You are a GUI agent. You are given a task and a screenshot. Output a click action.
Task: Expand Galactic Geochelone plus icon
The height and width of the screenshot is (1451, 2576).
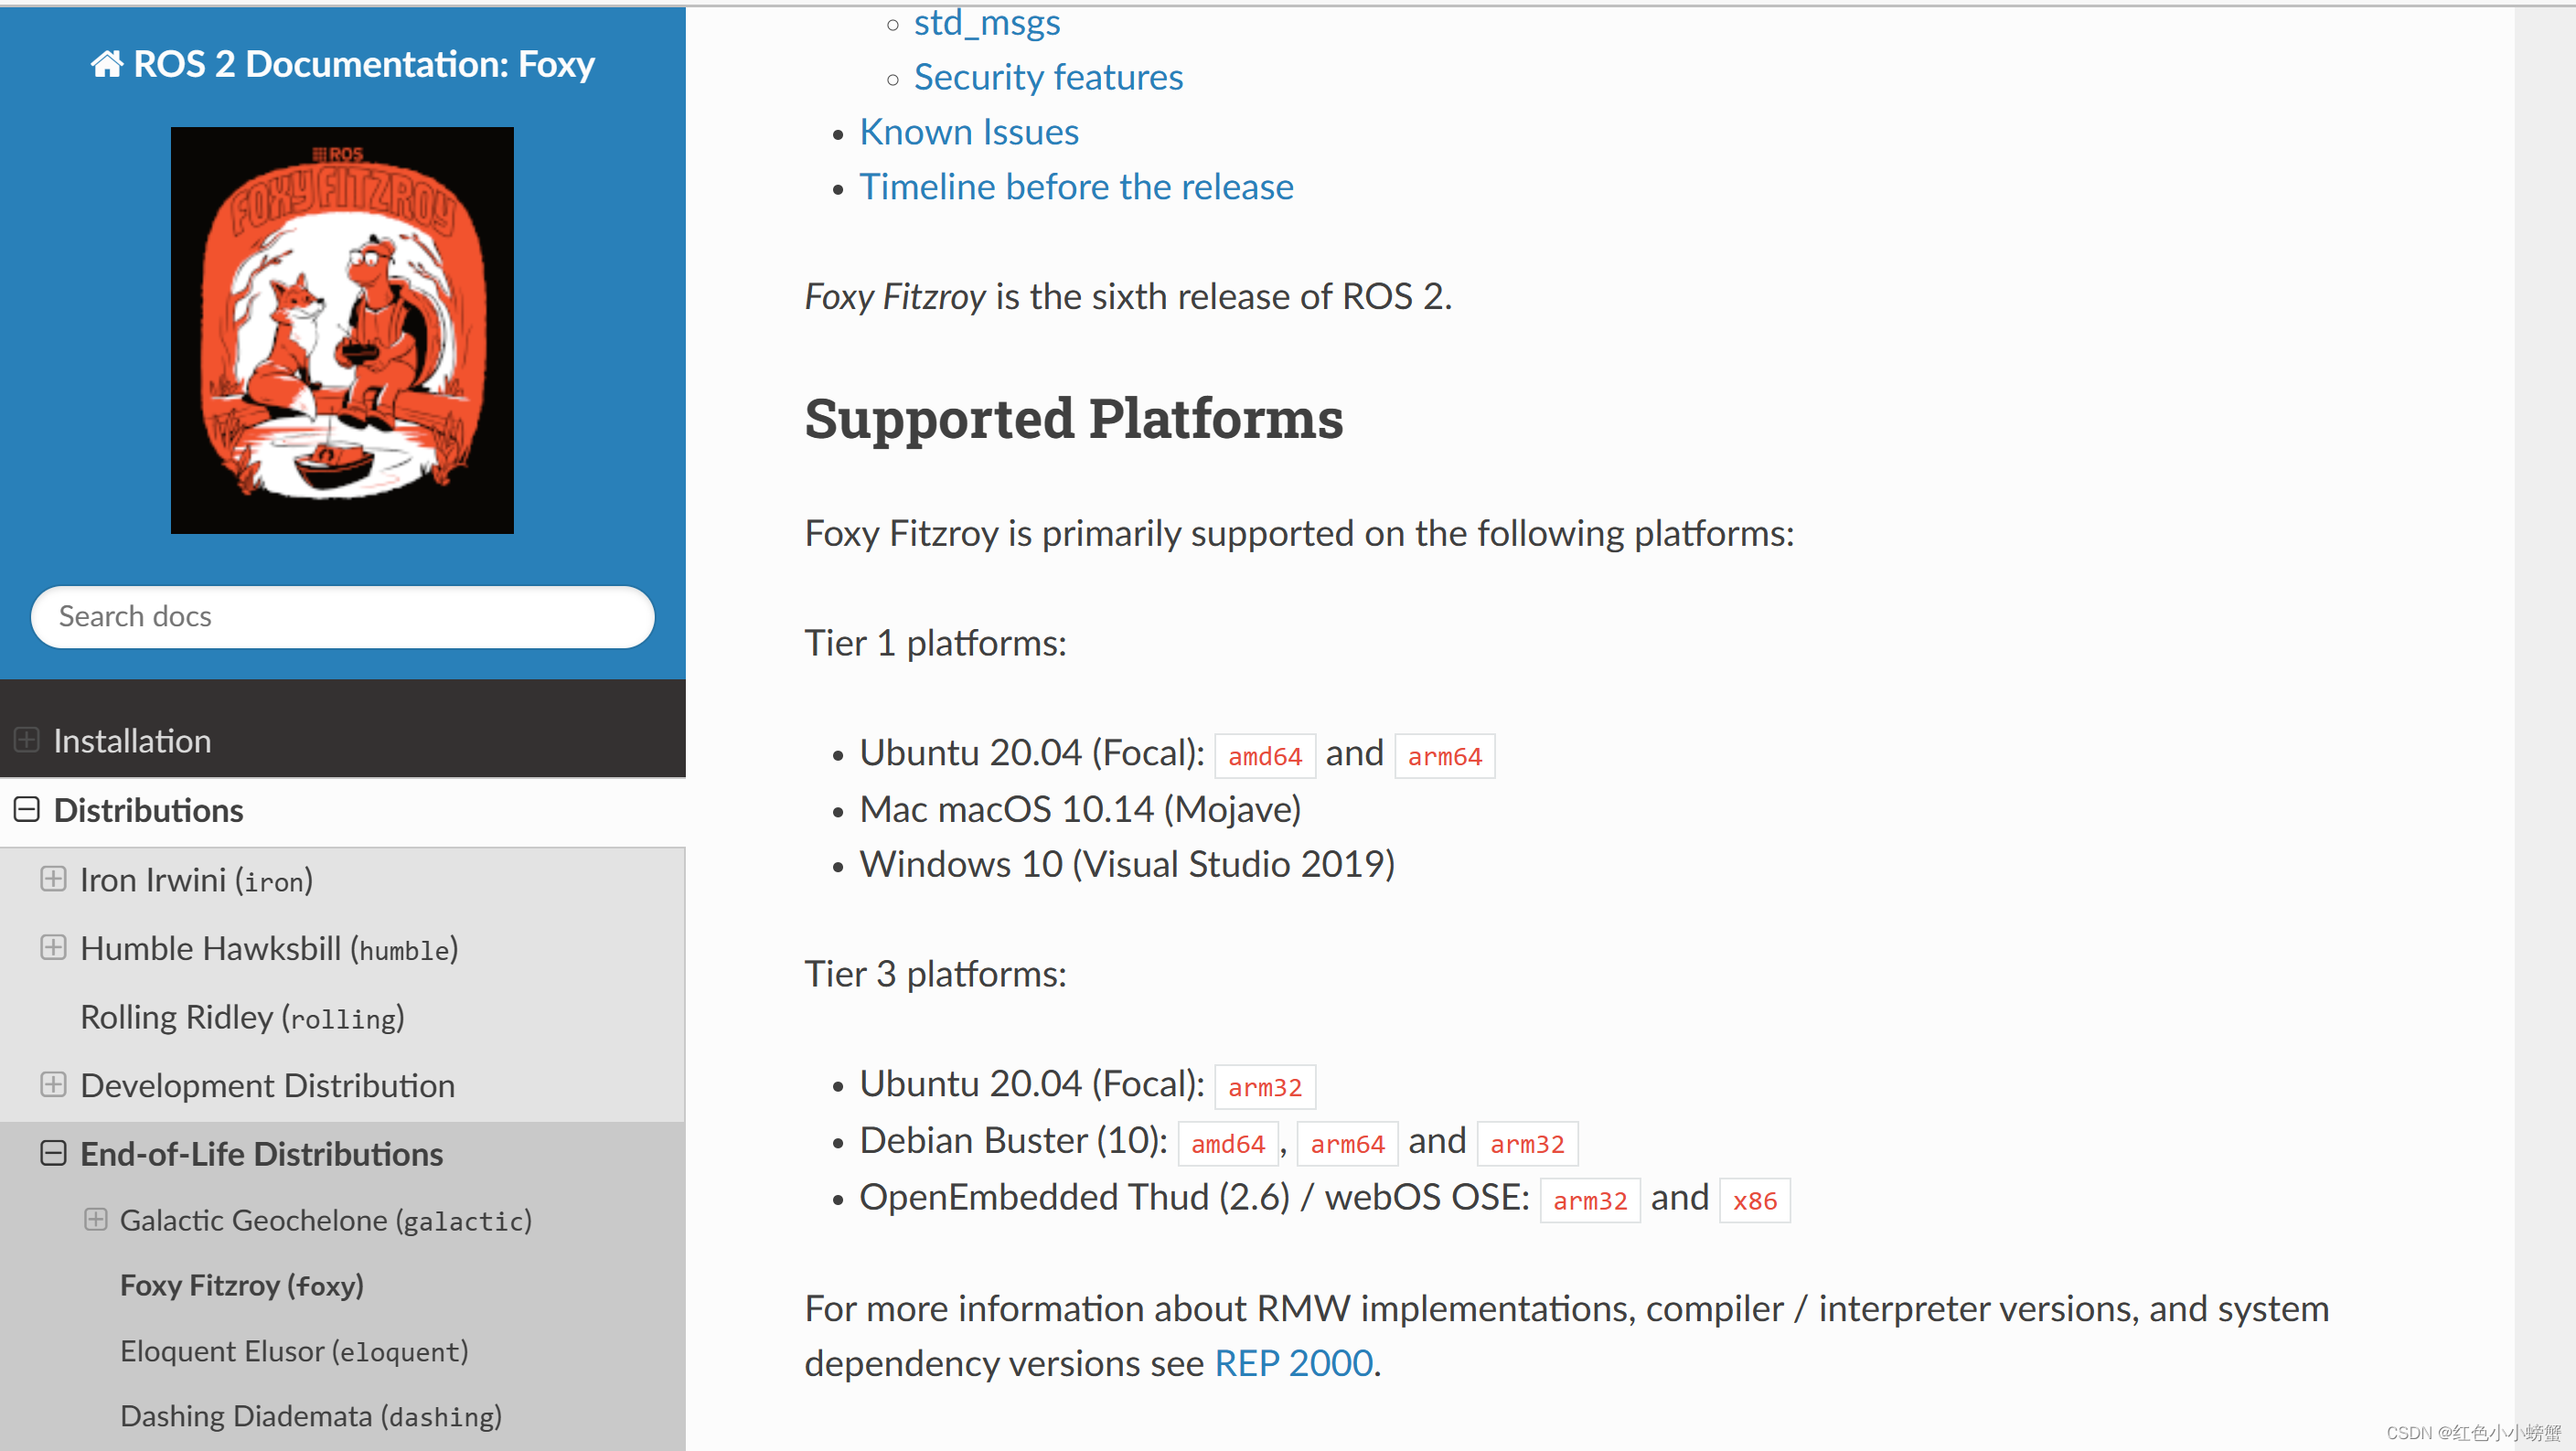pos(96,1219)
